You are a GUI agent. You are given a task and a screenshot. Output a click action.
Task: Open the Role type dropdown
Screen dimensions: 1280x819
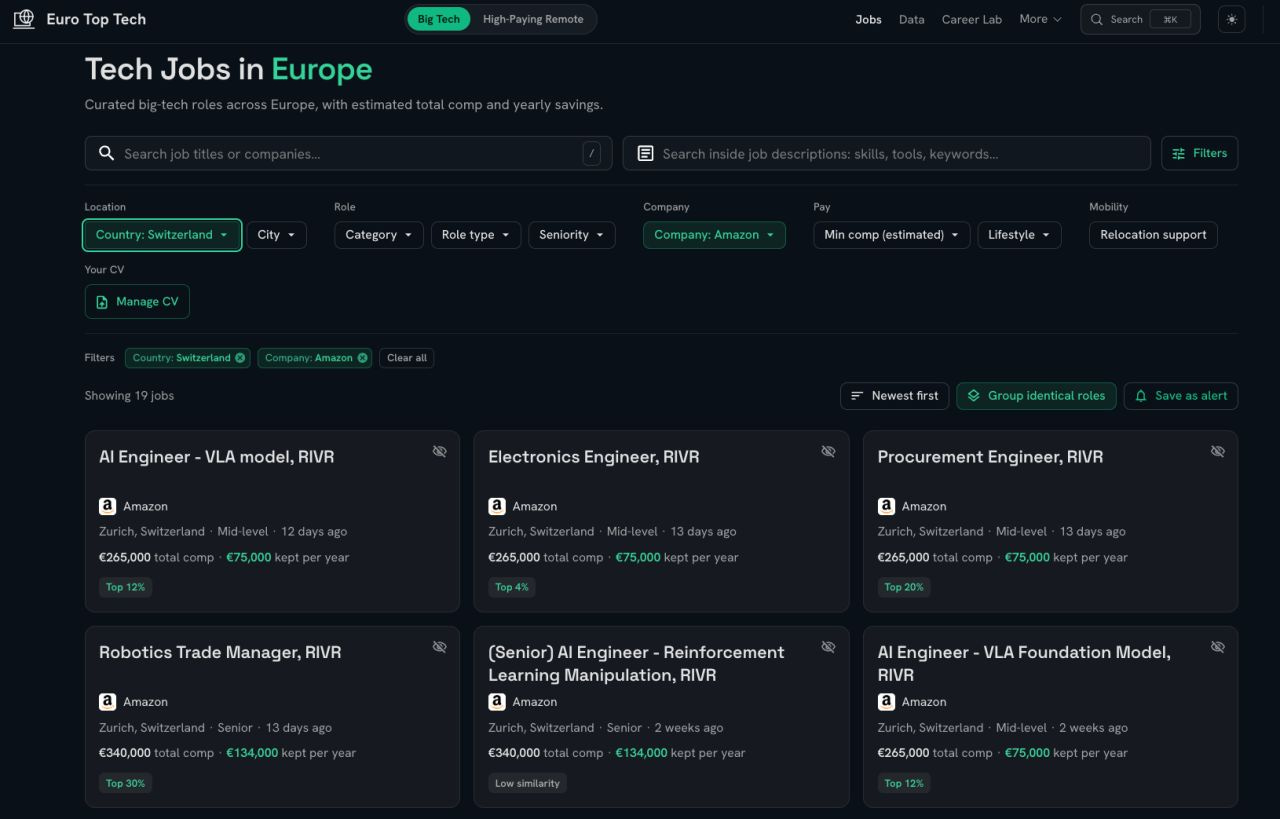coord(476,235)
